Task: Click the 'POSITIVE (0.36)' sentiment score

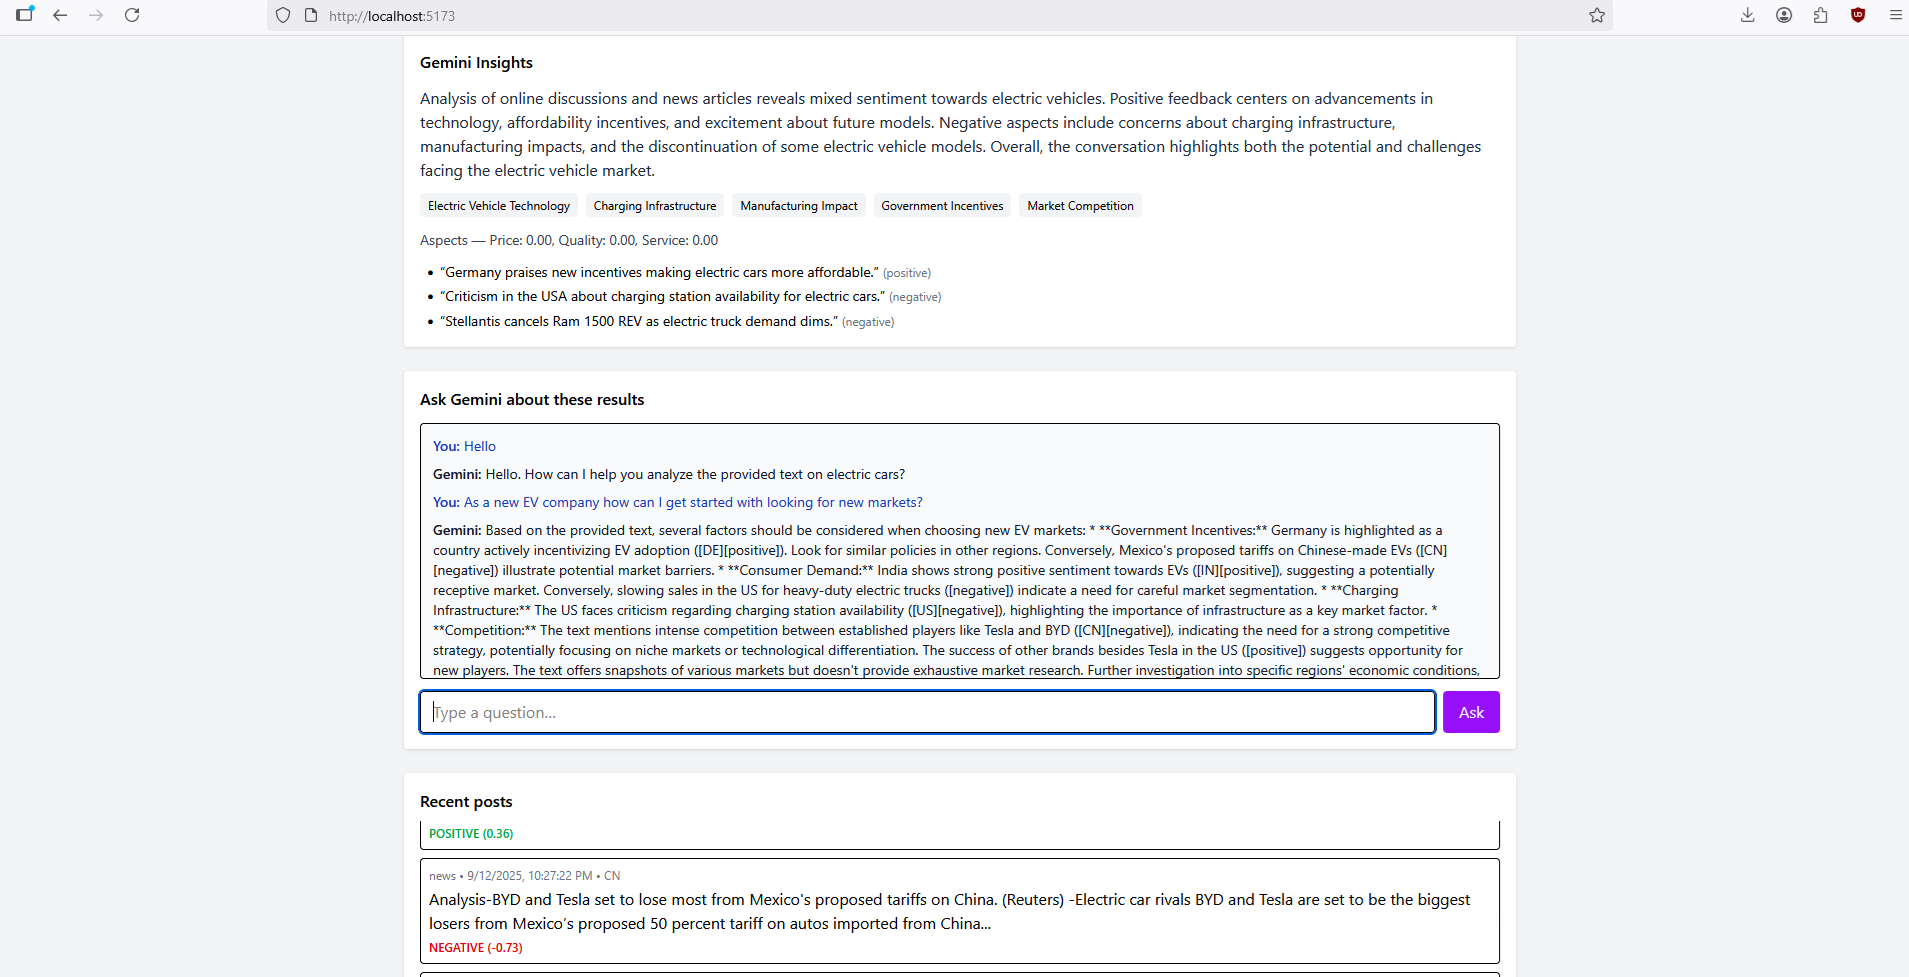Action: click(x=471, y=834)
